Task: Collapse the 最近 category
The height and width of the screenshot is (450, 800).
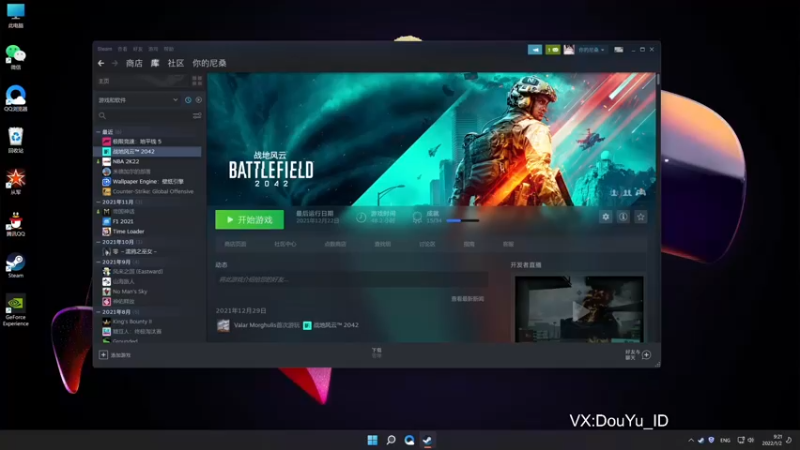Action: coord(98,132)
